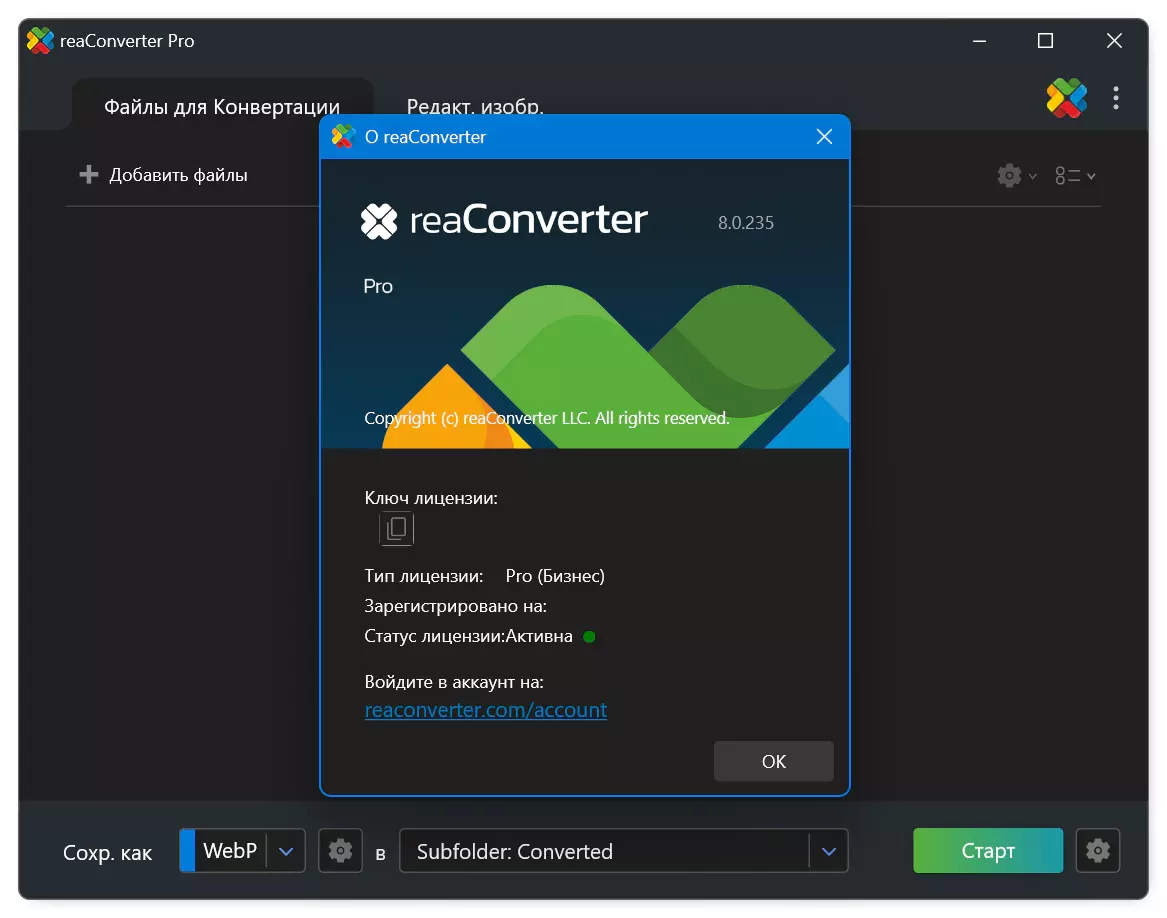1167x918 pixels.
Task: Close the О reaConverter dialog
Action: pos(824,137)
